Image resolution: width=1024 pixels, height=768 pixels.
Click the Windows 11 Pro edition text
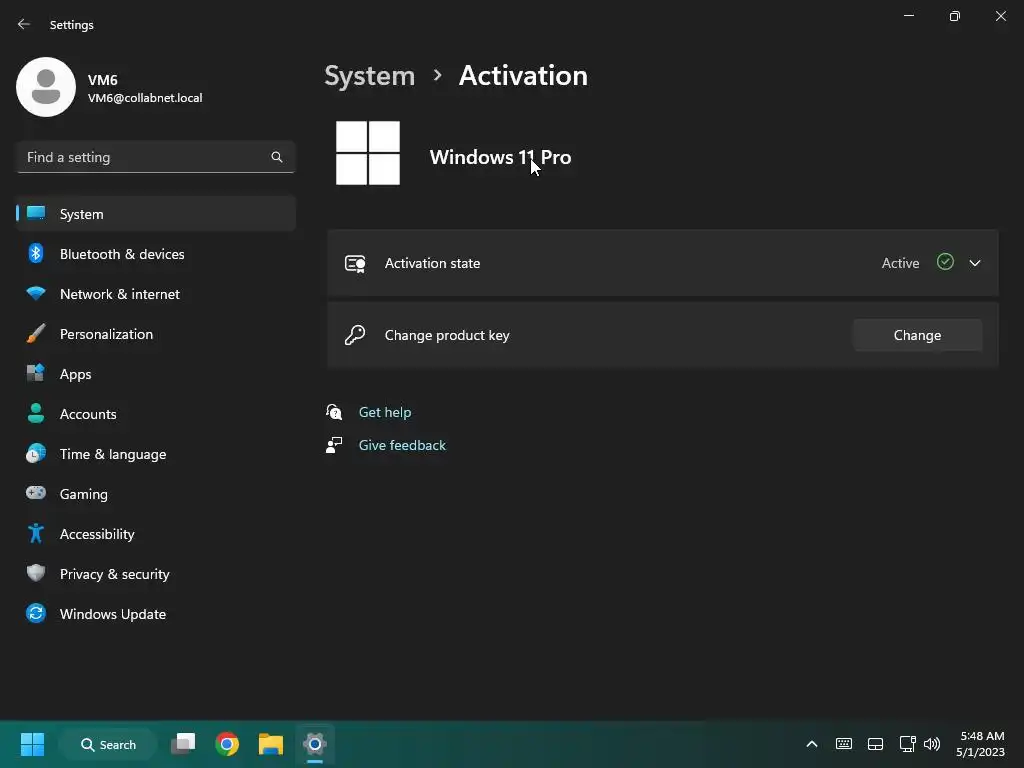pos(500,157)
